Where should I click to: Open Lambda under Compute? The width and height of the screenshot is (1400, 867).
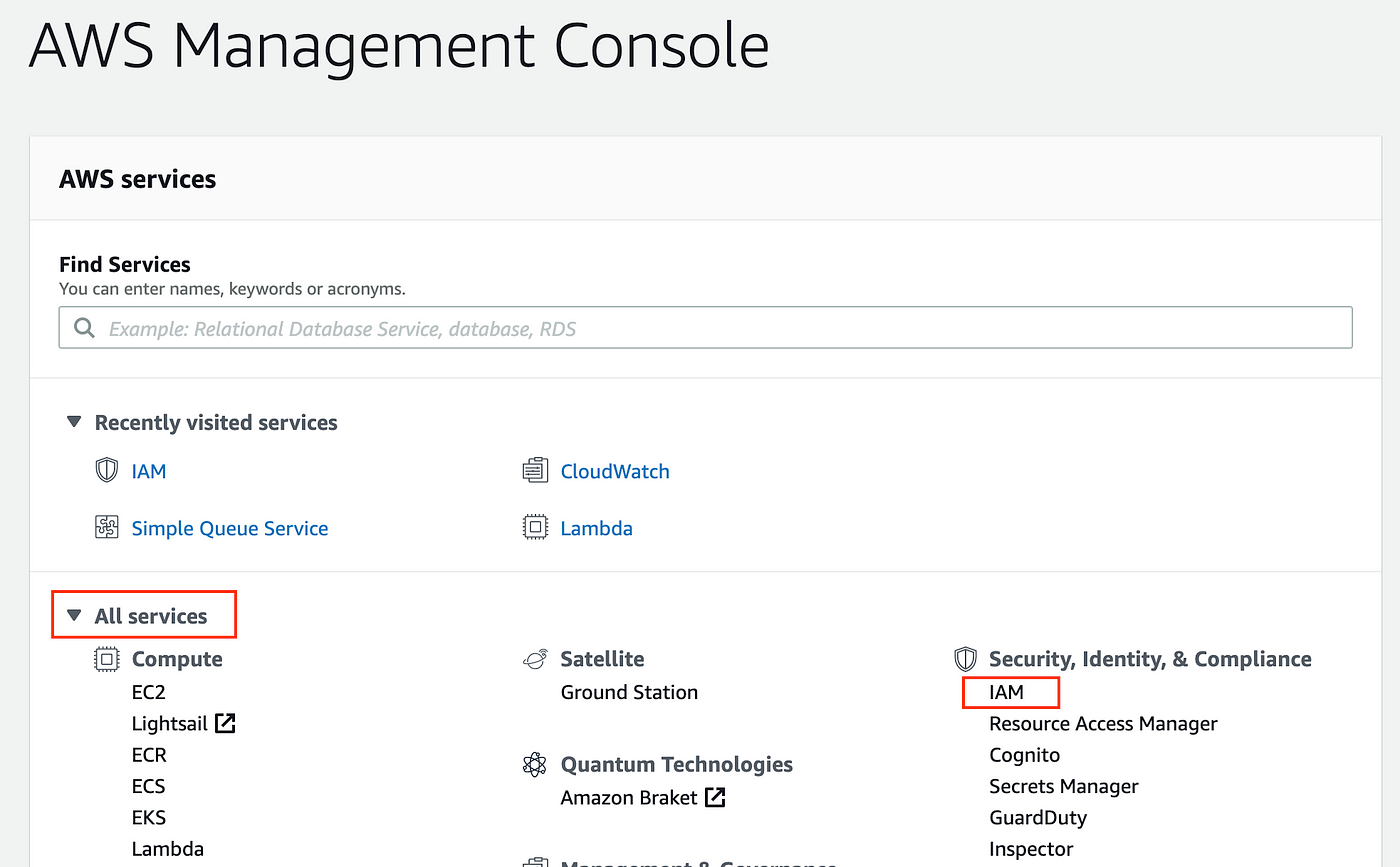(x=168, y=849)
